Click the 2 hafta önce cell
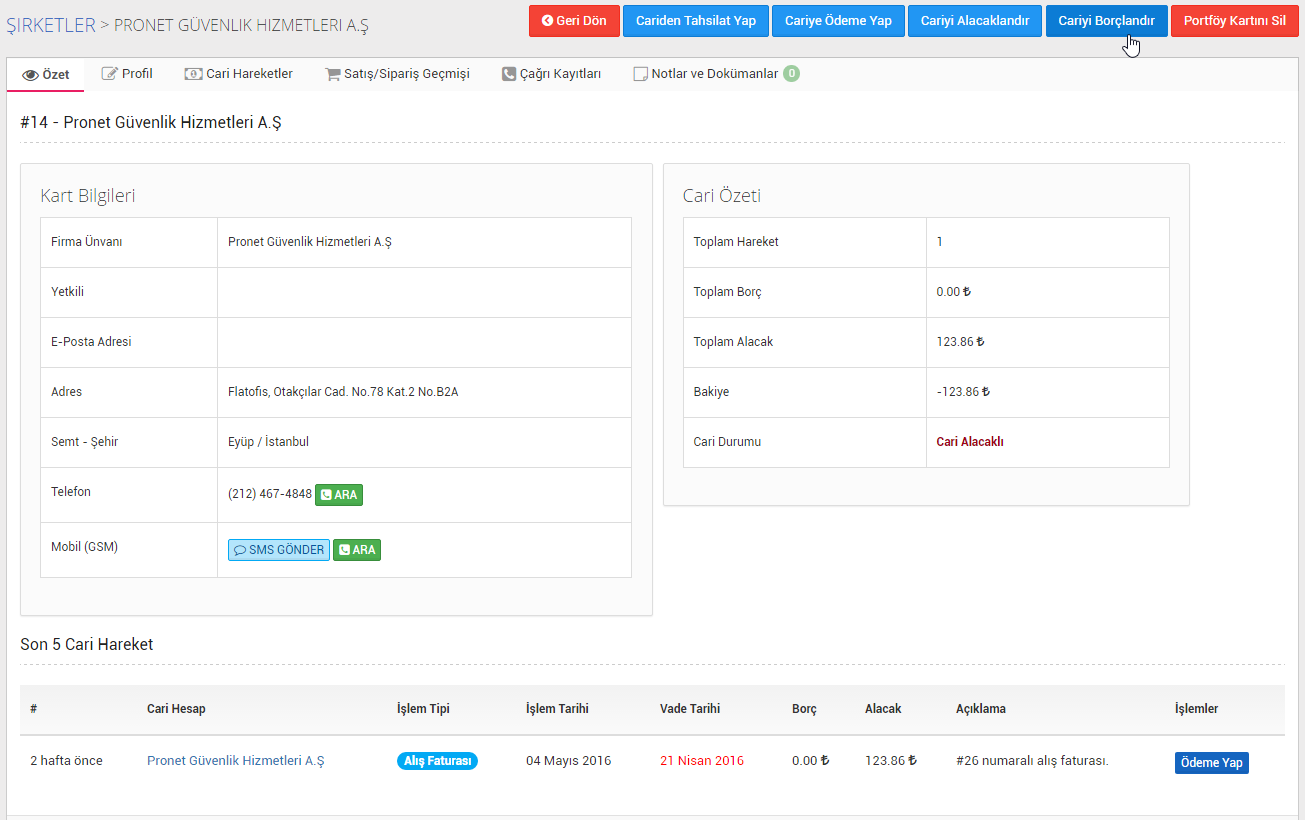The width and height of the screenshot is (1305, 820). click(66, 761)
